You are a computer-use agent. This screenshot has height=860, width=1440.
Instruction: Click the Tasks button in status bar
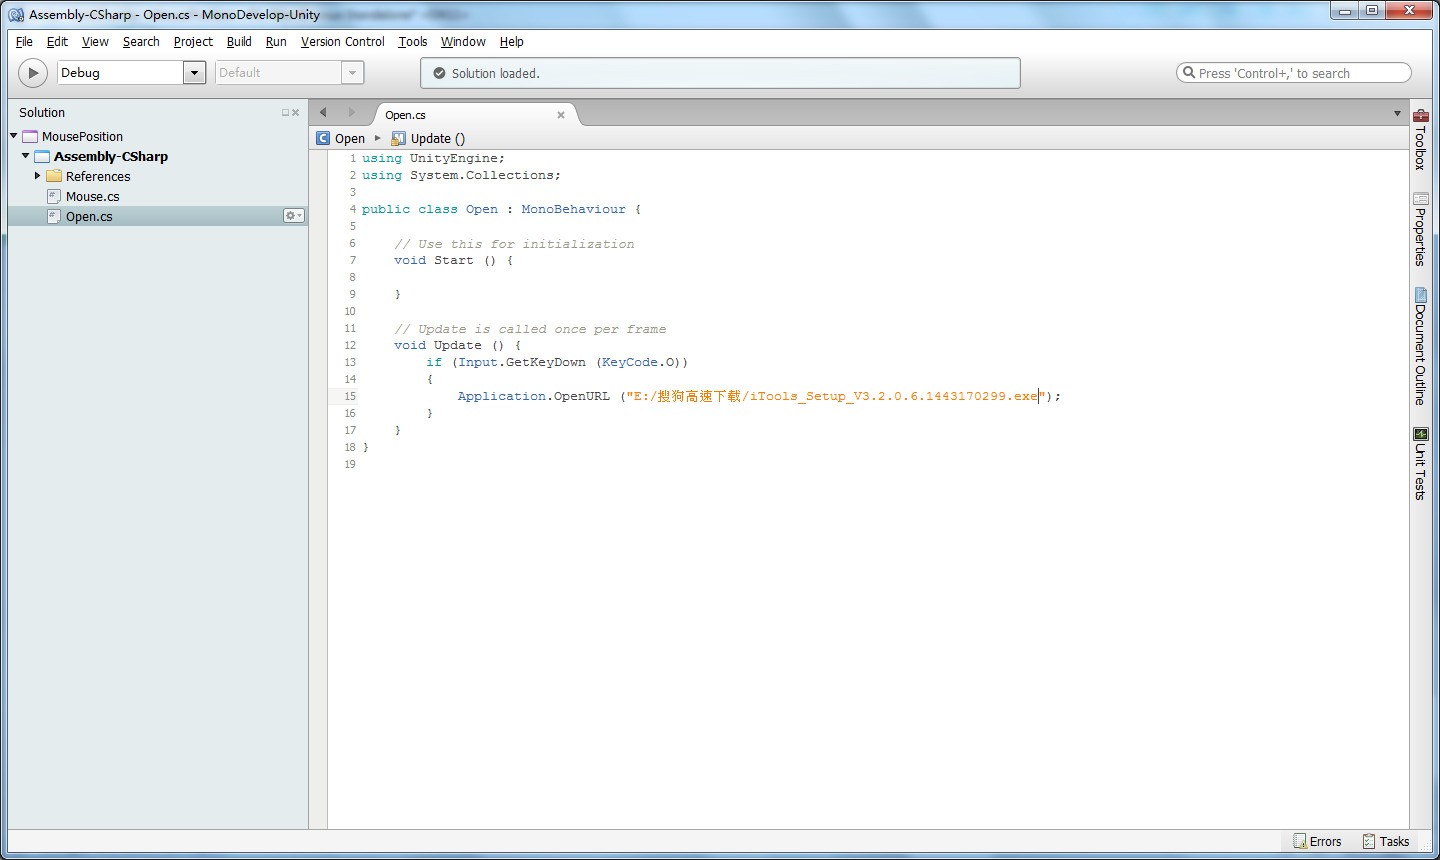pos(1385,841)
